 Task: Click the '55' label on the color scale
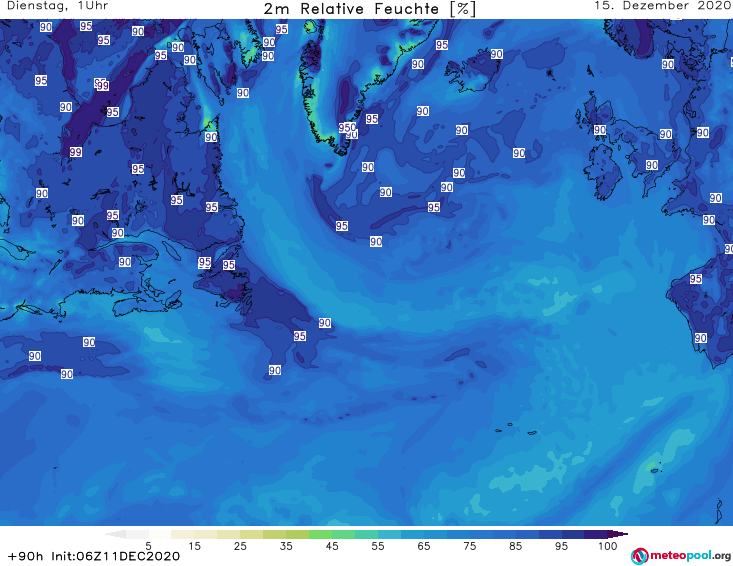point(377,546)
